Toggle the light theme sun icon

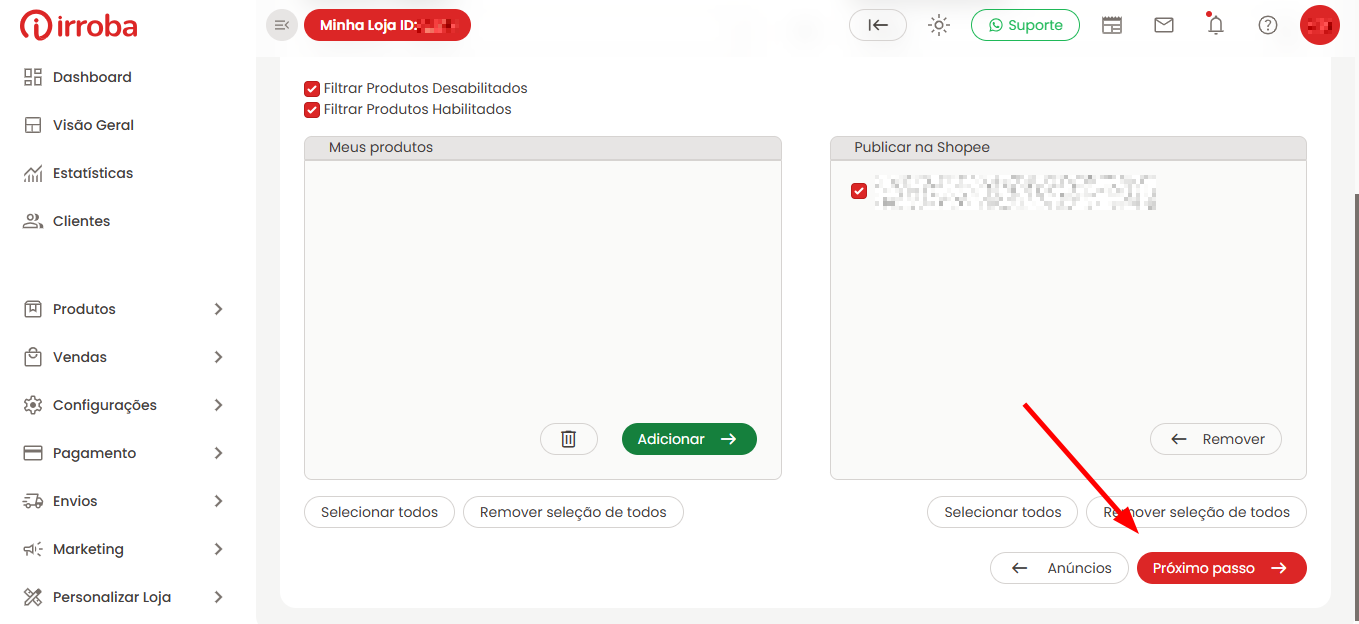pos(939,25)
